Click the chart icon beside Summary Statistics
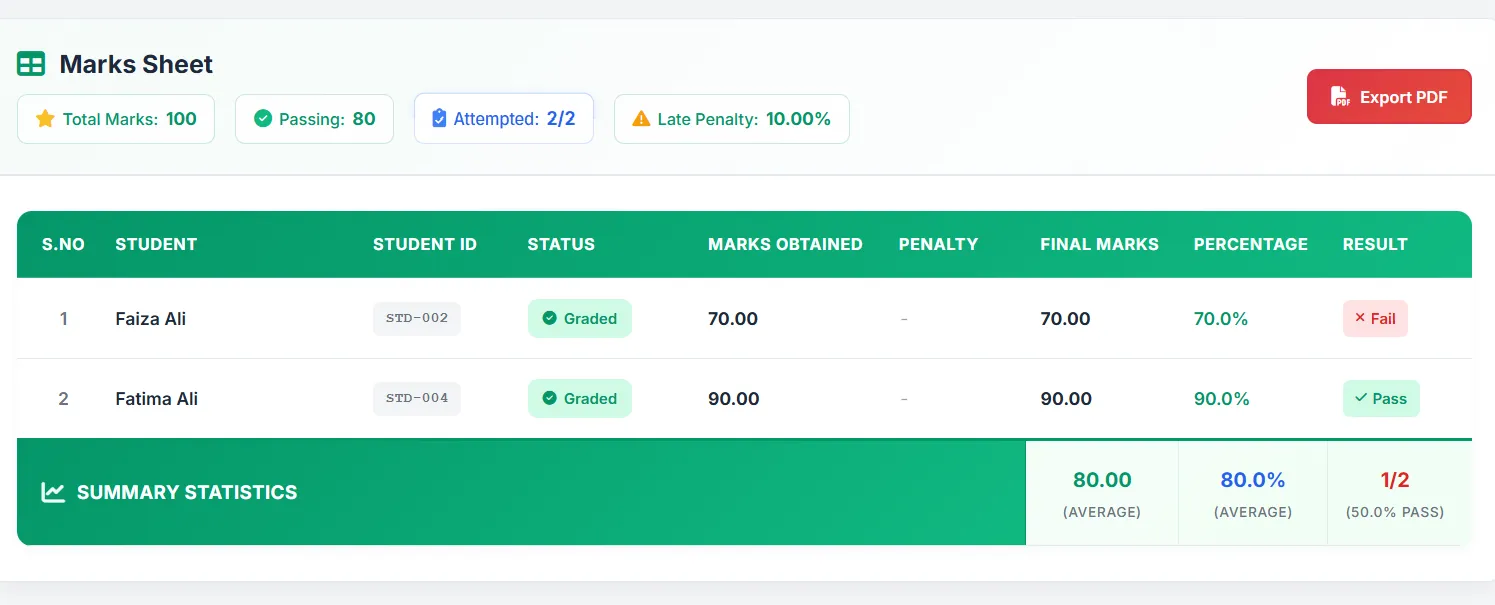 pyautogui.click(x=53, y=492)
